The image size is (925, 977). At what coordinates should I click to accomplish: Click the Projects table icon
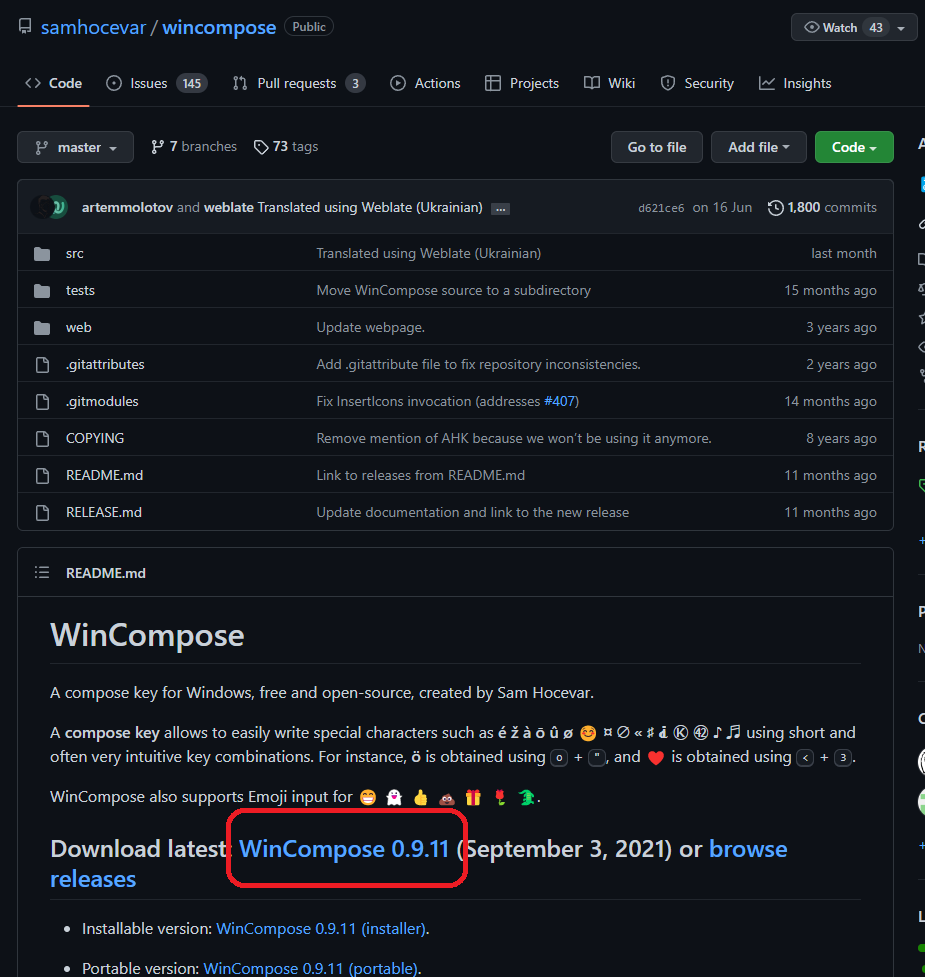point(493,83)
